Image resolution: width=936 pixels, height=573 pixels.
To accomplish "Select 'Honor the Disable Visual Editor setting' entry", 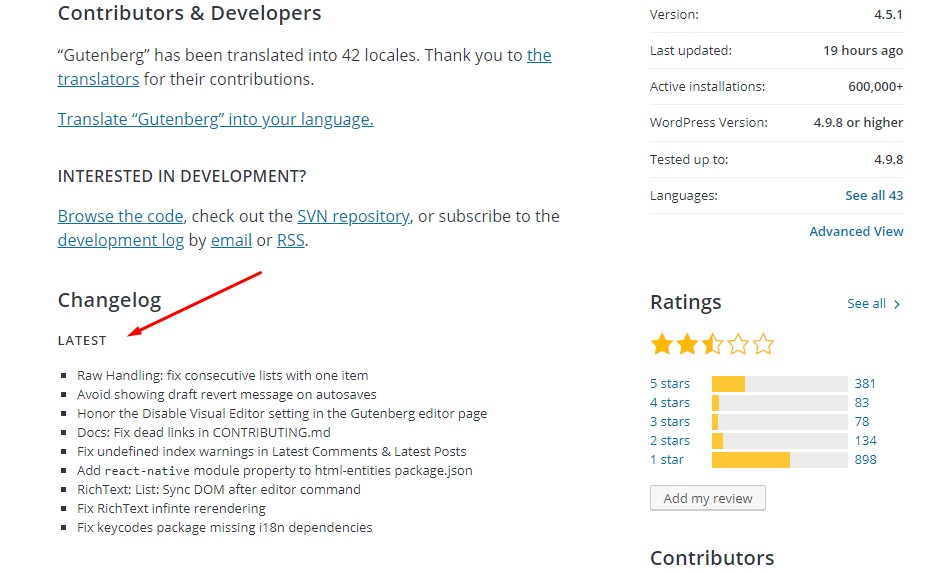I will coord(282,414).
